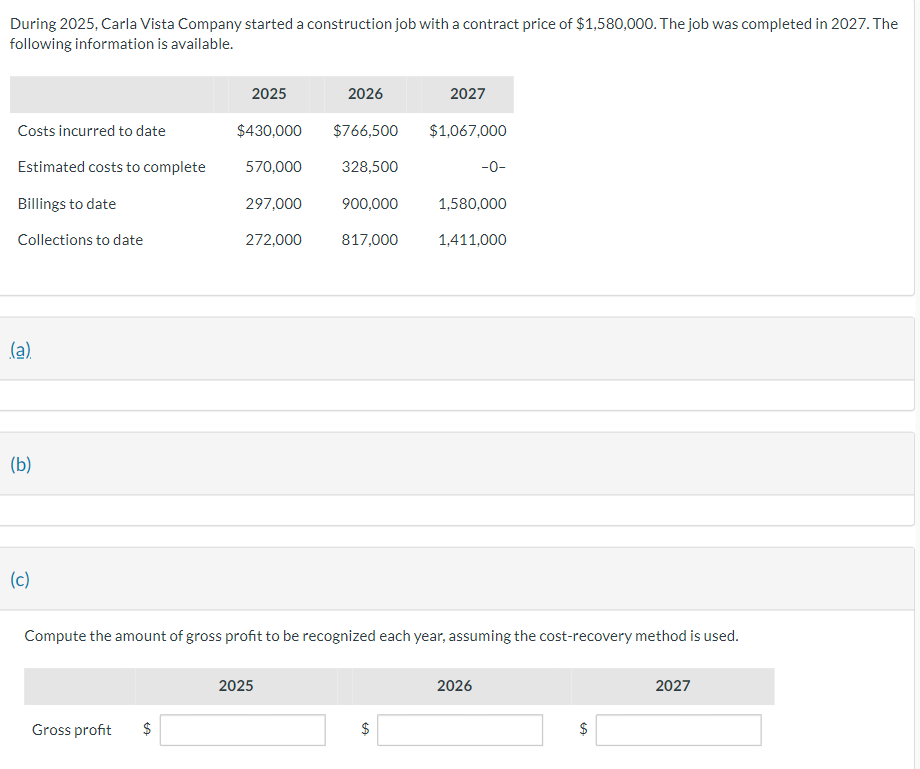Select the 2026 column header in data table
Screen dimensions: 920x769
coord(365,94)
